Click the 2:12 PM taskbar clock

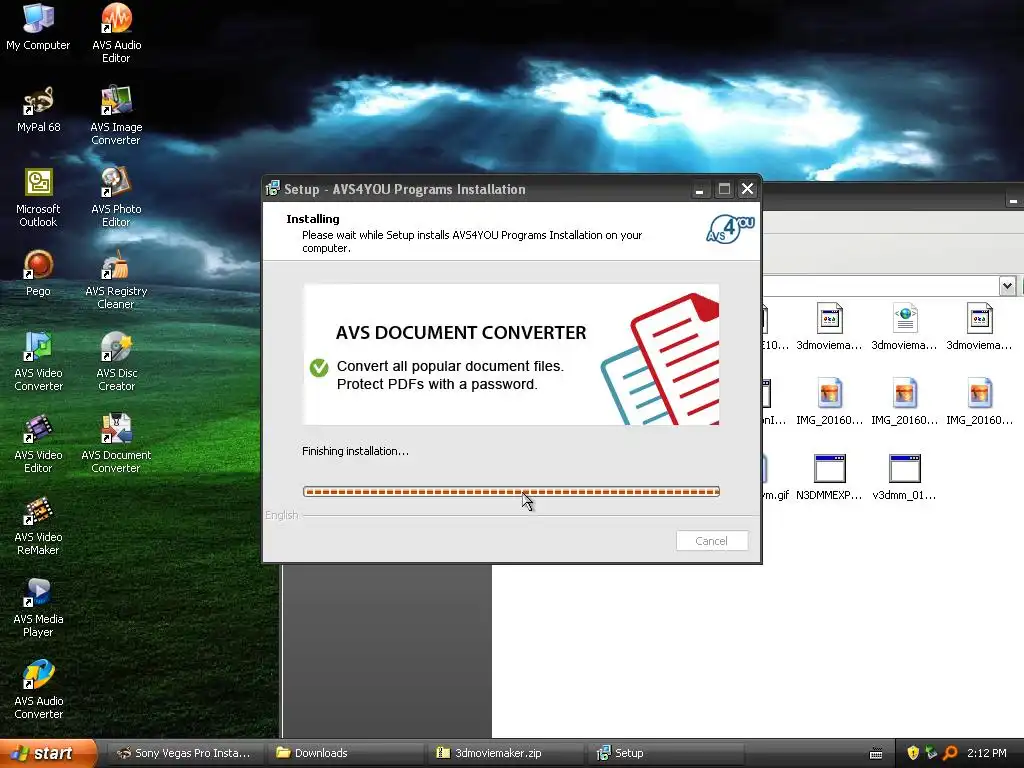(x=987, y=753)
